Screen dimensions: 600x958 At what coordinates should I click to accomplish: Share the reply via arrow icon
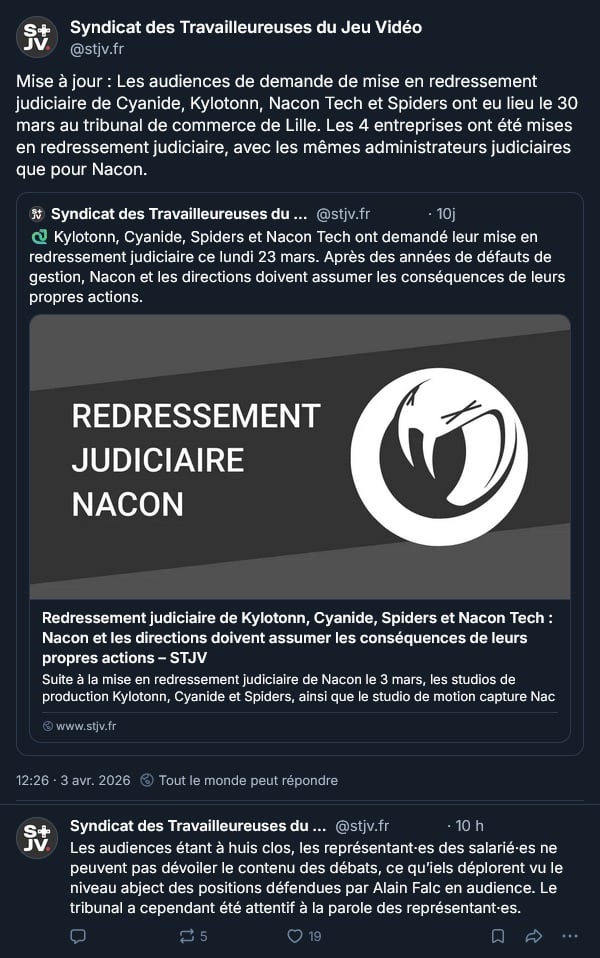click(533, 936)
